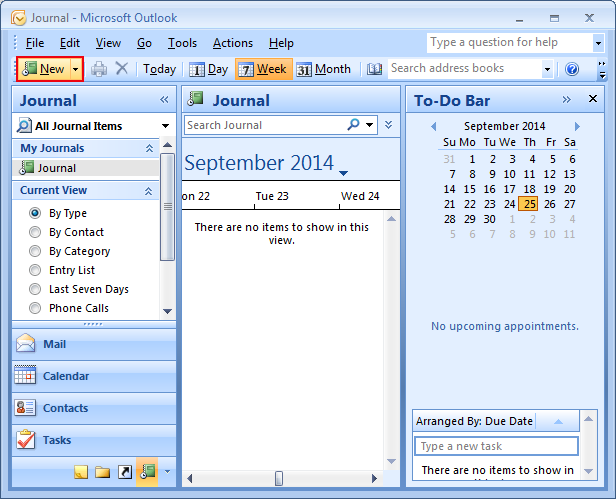Screen dimensions: 616x499
Task: Click the Arranged By: Due Date header
Action: pyautogui.click(x=474, y=421)
